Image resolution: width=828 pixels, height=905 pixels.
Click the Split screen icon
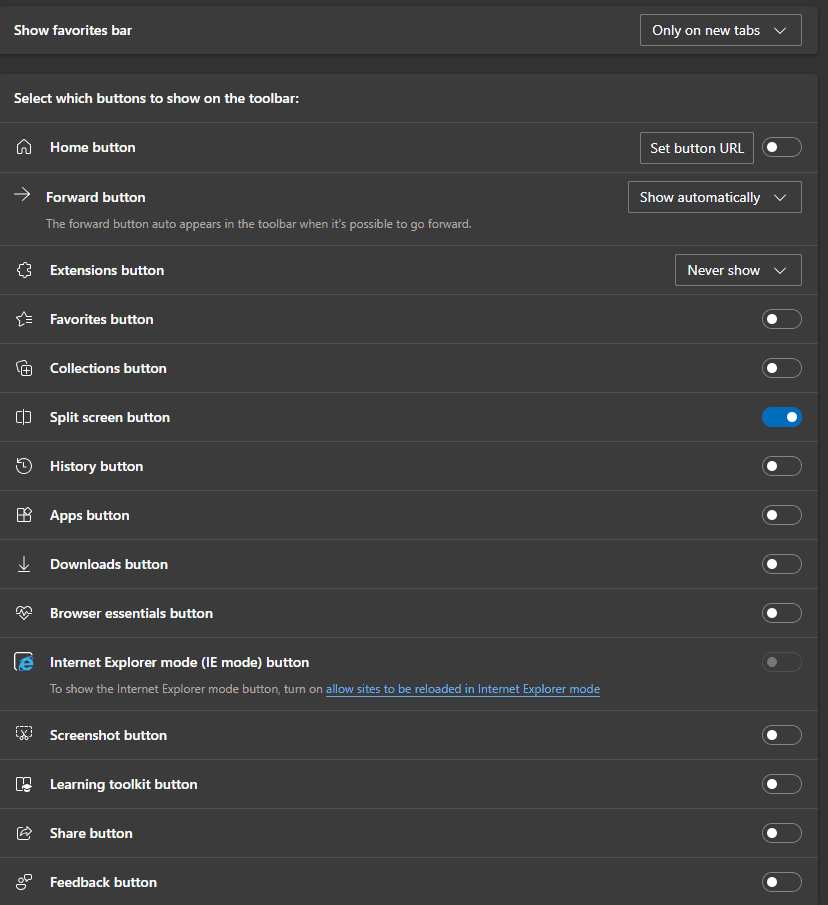point(25,417)
